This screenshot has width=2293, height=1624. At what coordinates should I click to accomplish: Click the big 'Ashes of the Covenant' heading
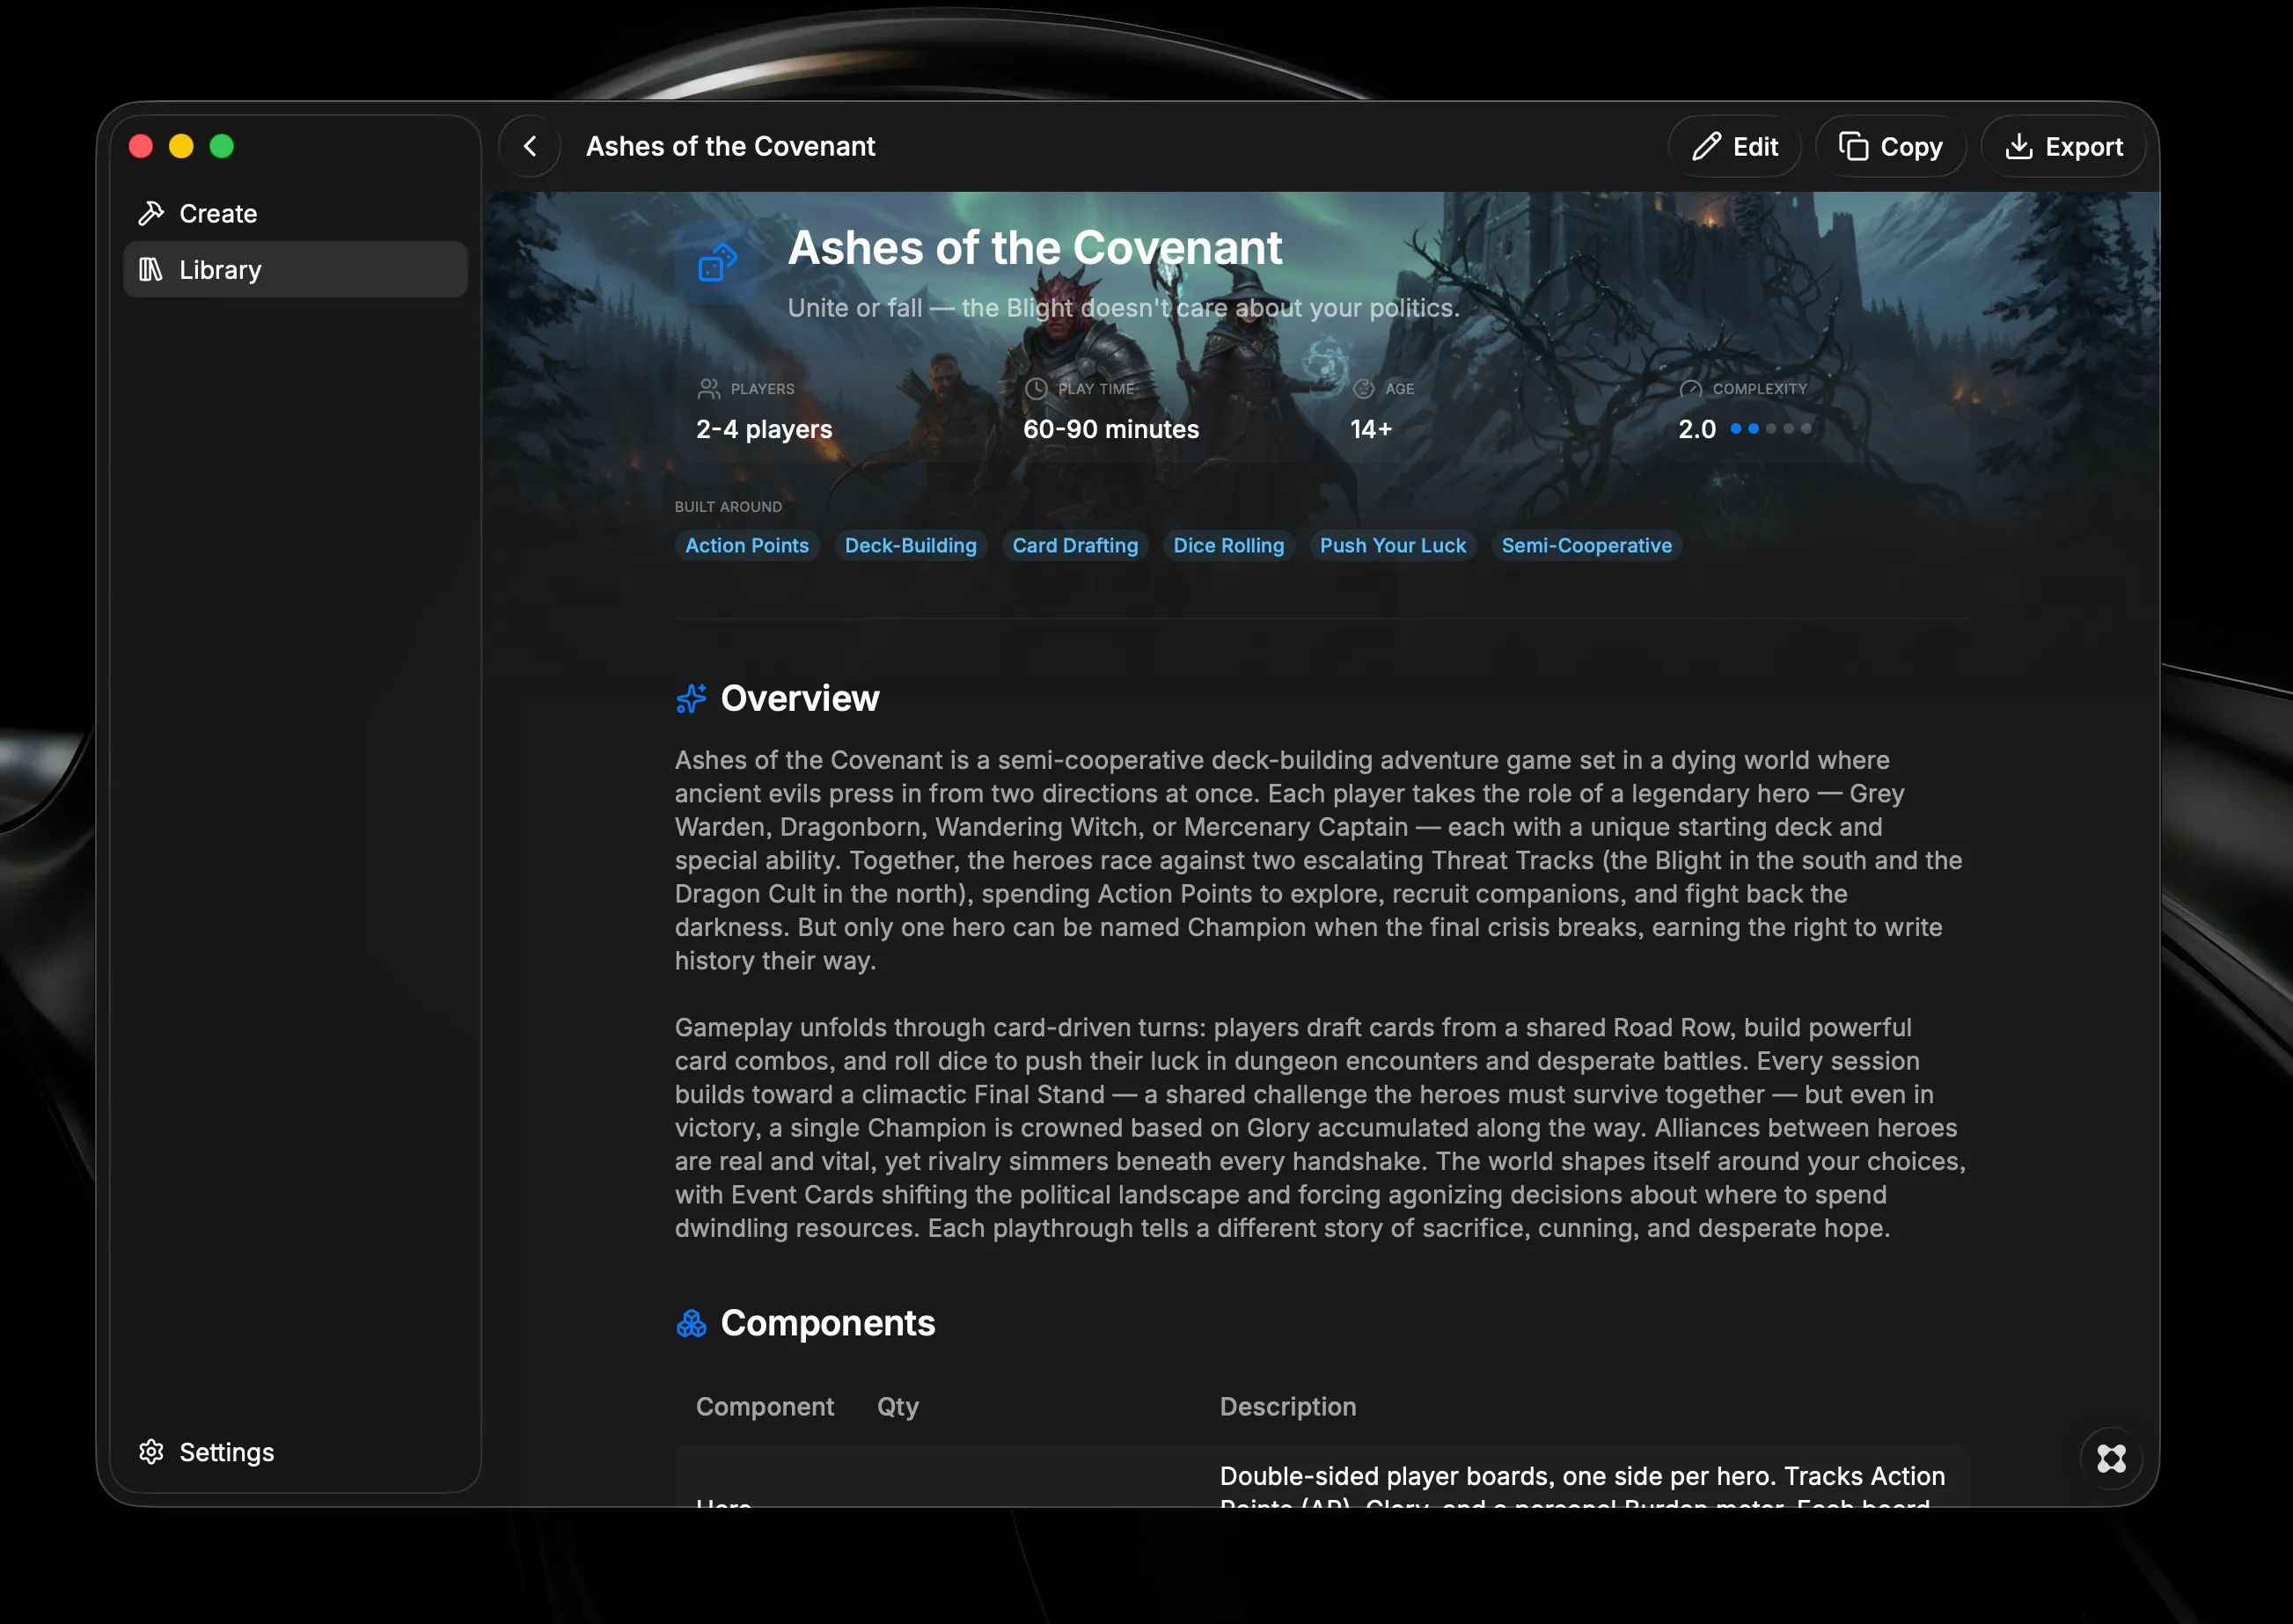click(1035, 248)
